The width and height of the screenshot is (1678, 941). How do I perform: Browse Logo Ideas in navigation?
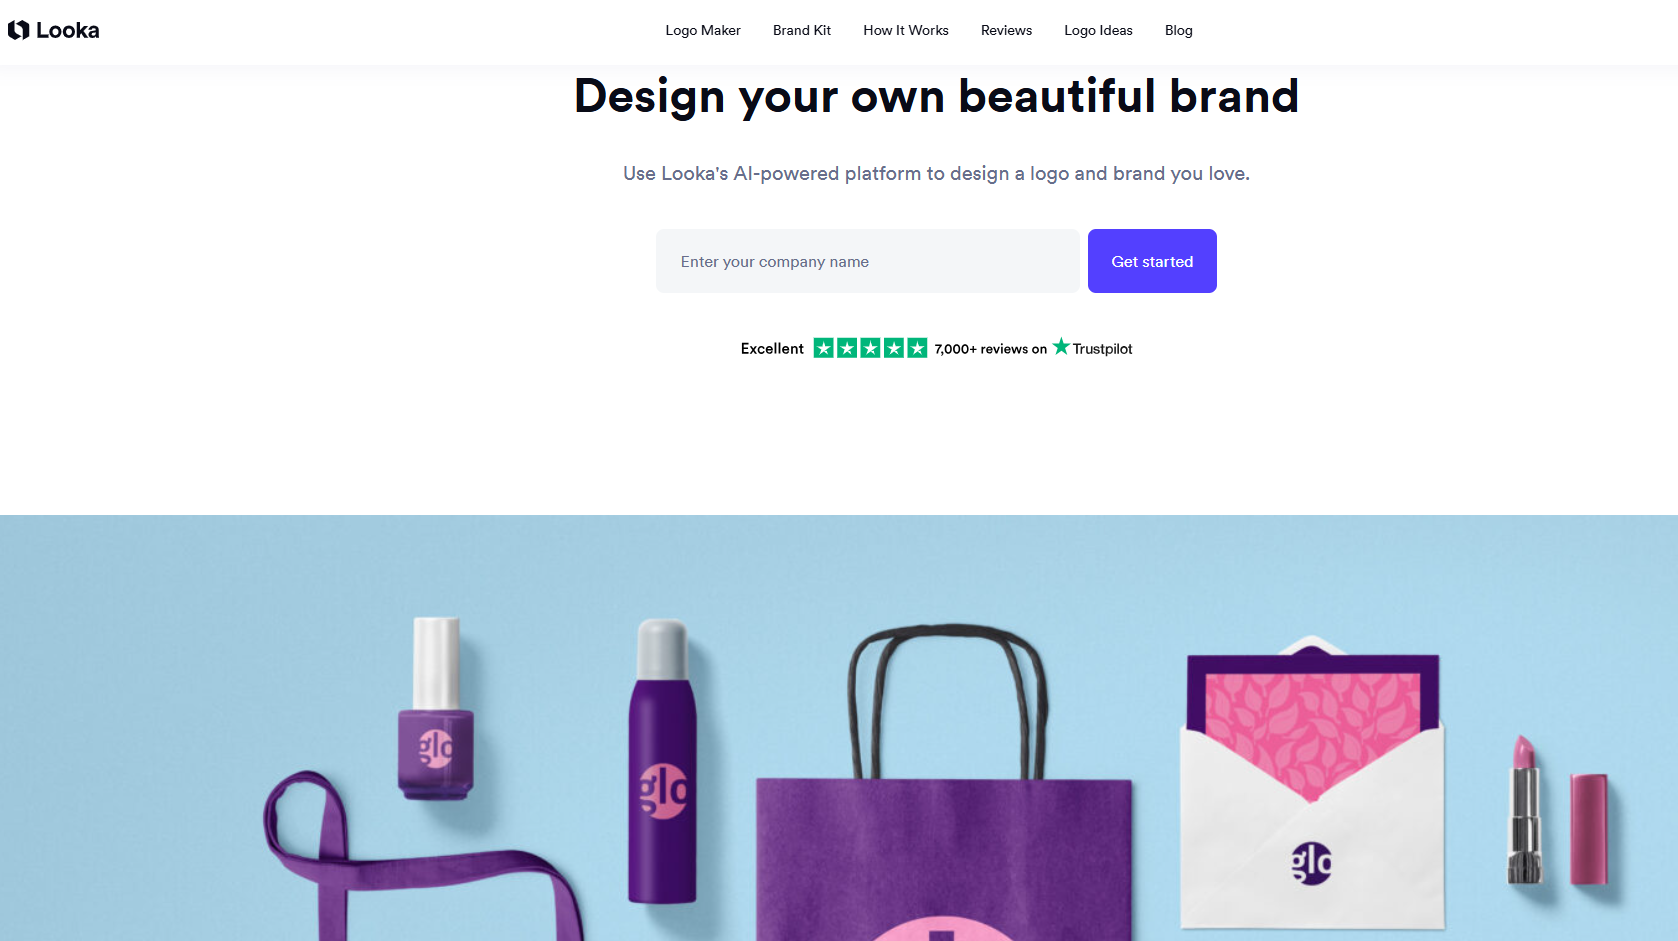tap(1098, 30)
